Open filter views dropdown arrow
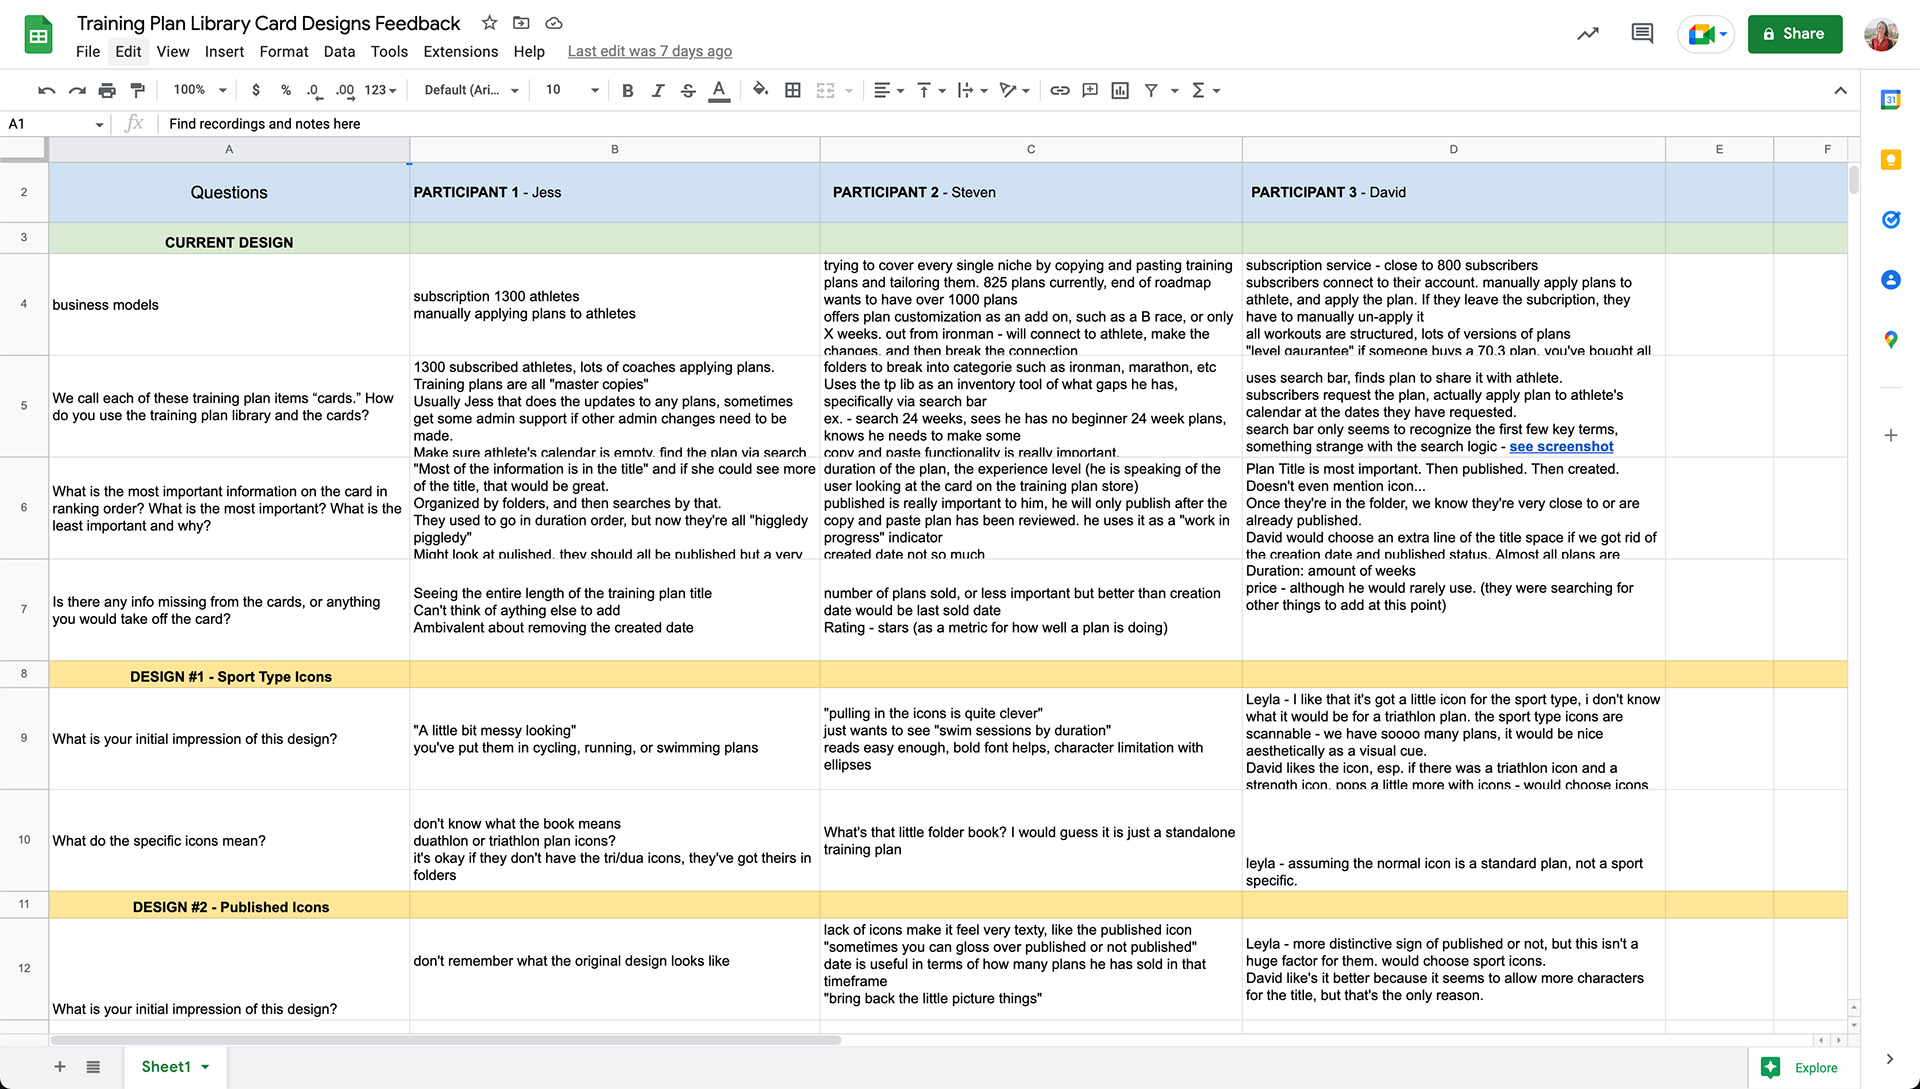This screenshot has height=1089, width=1920. (1174, 91)
